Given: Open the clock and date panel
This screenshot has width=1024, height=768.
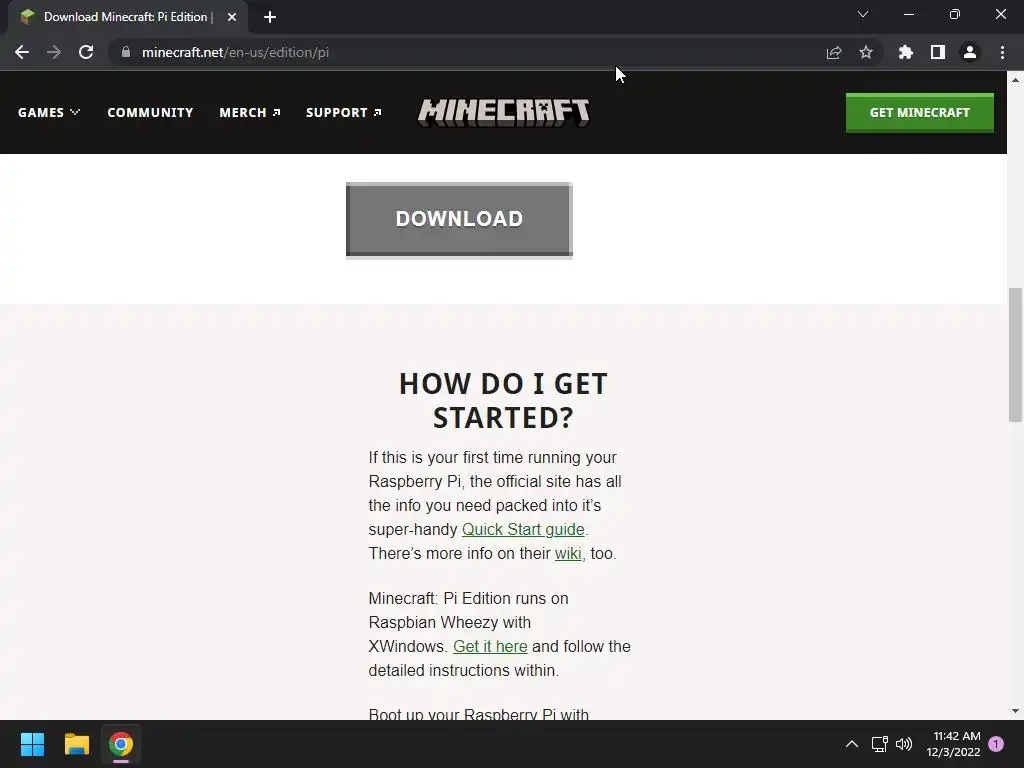Looking at the screenshot, I should pyautogui.click(x=953, y=744).
